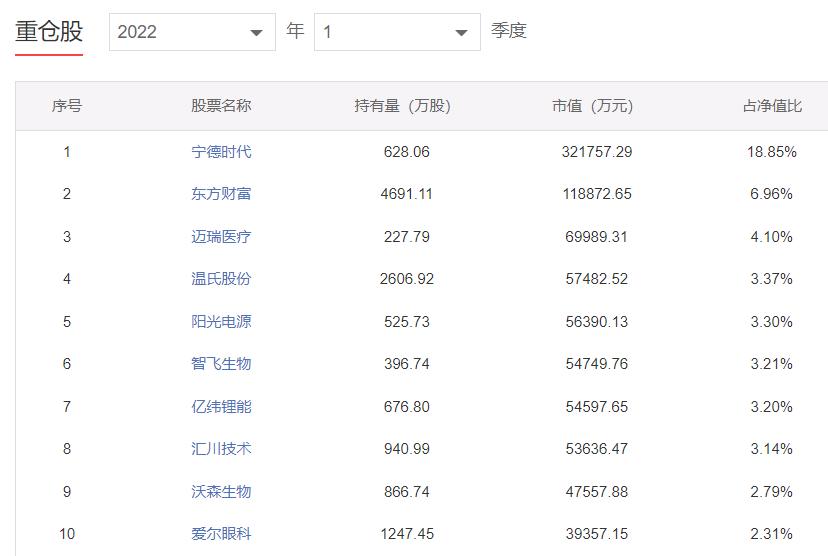Open the 2022 year dropdown

click(x=192, y=32)
